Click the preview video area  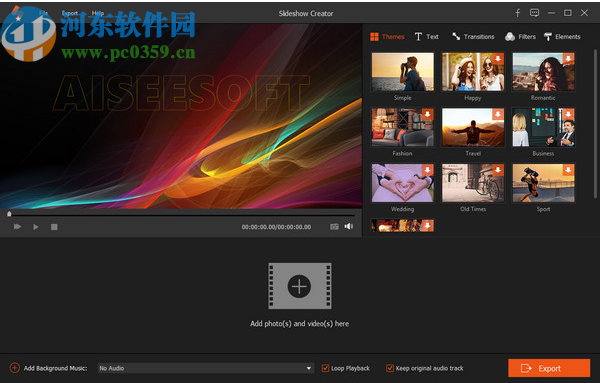pos(181,116)
